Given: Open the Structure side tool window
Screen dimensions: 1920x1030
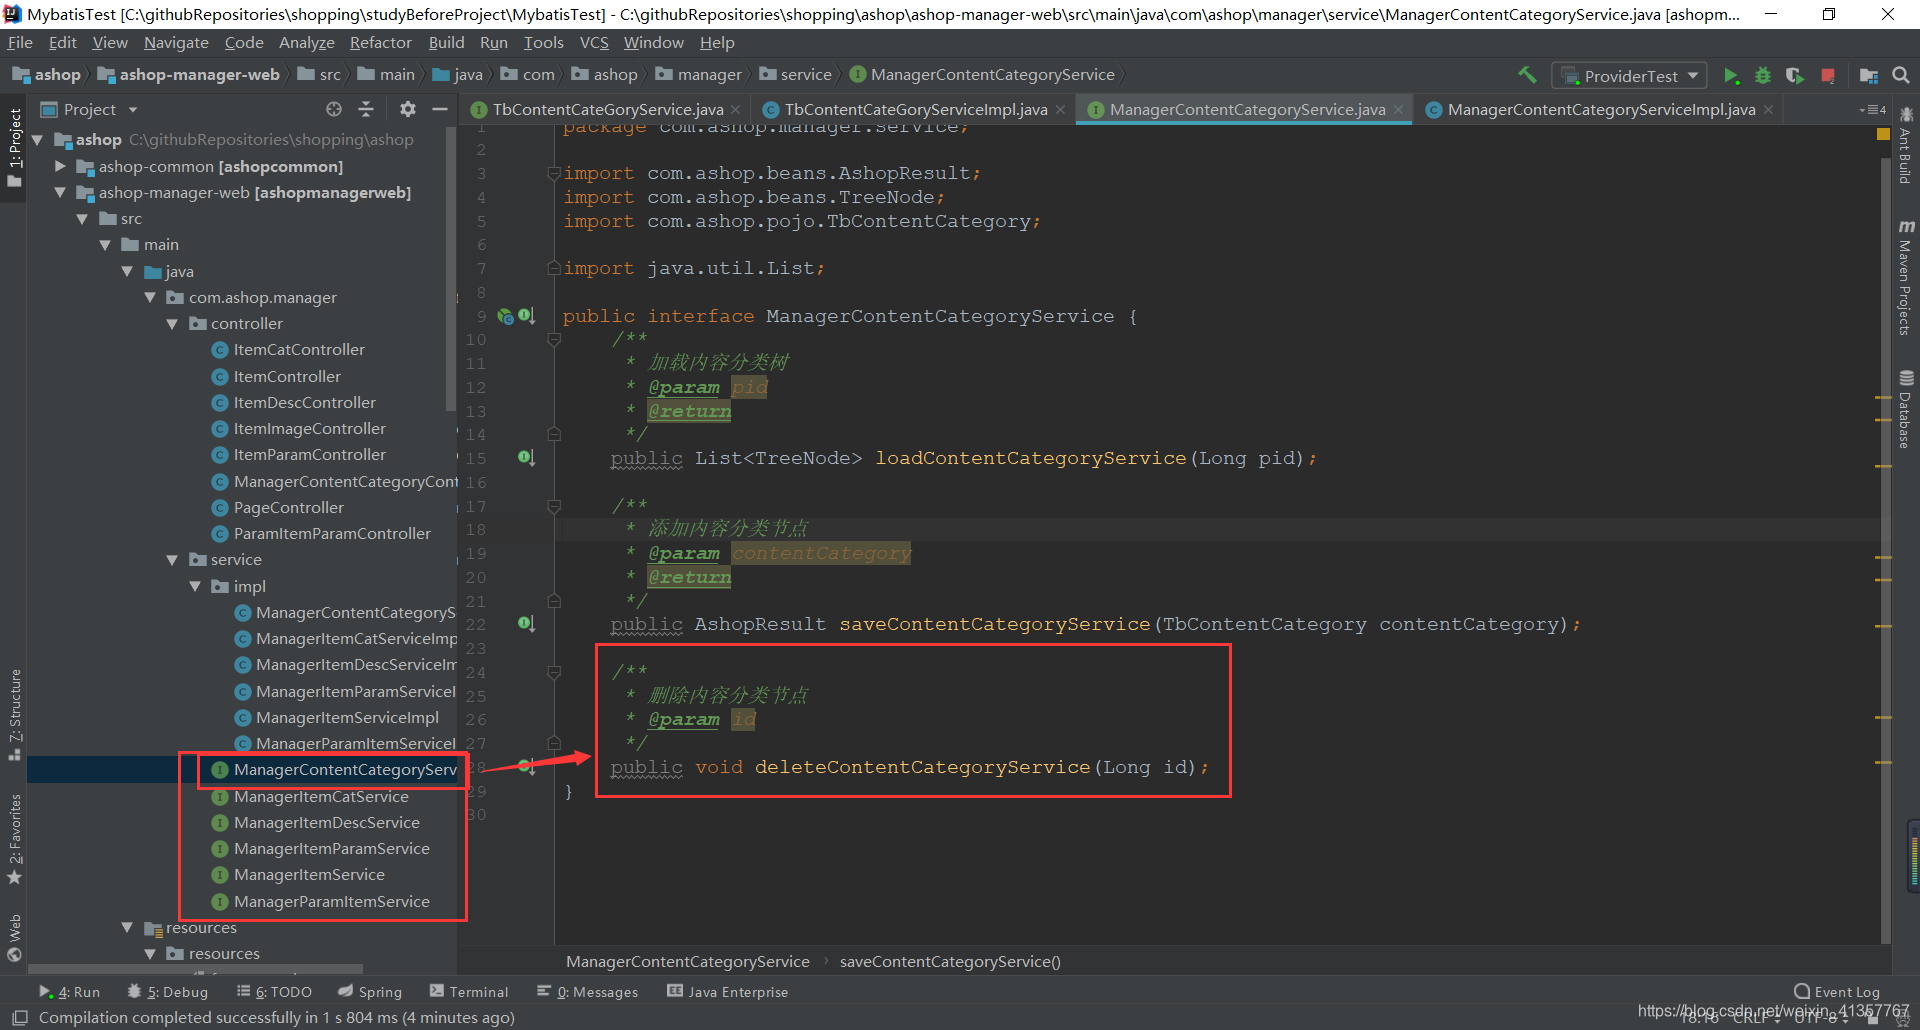Looking at the screenshot, I should pos(15,714).
